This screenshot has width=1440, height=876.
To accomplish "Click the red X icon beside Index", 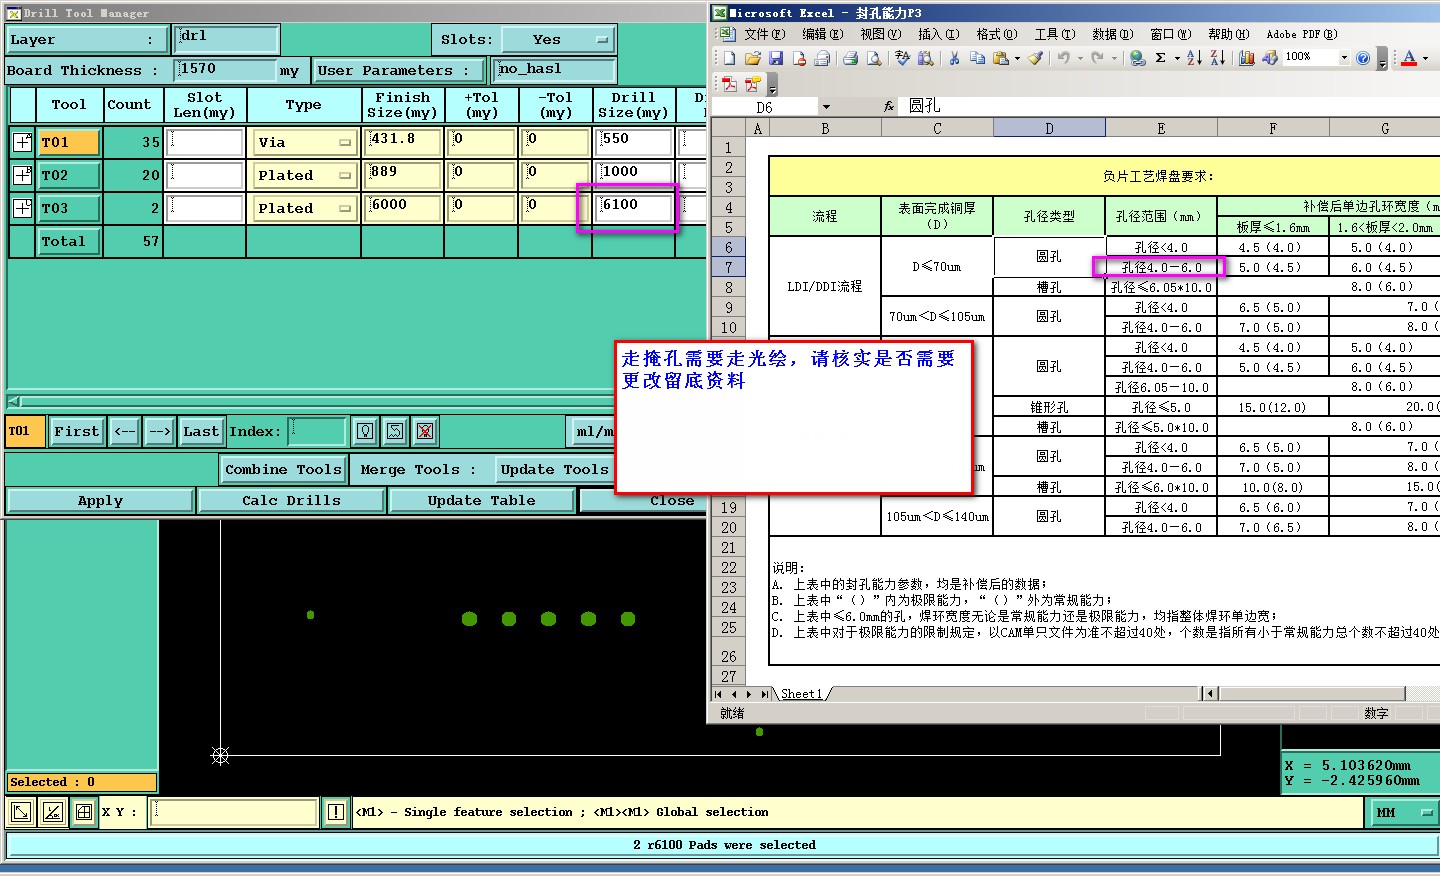I will [425, 431].
